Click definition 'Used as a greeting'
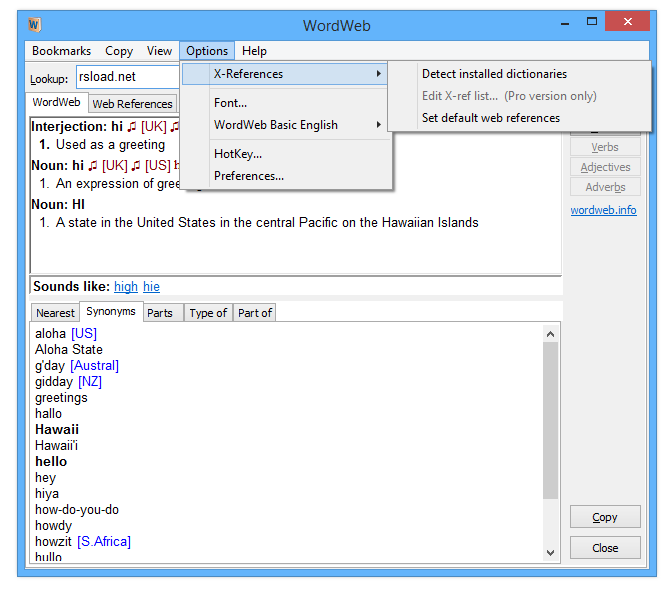Viewport: 672px width, 597px height. pos(110,145)
